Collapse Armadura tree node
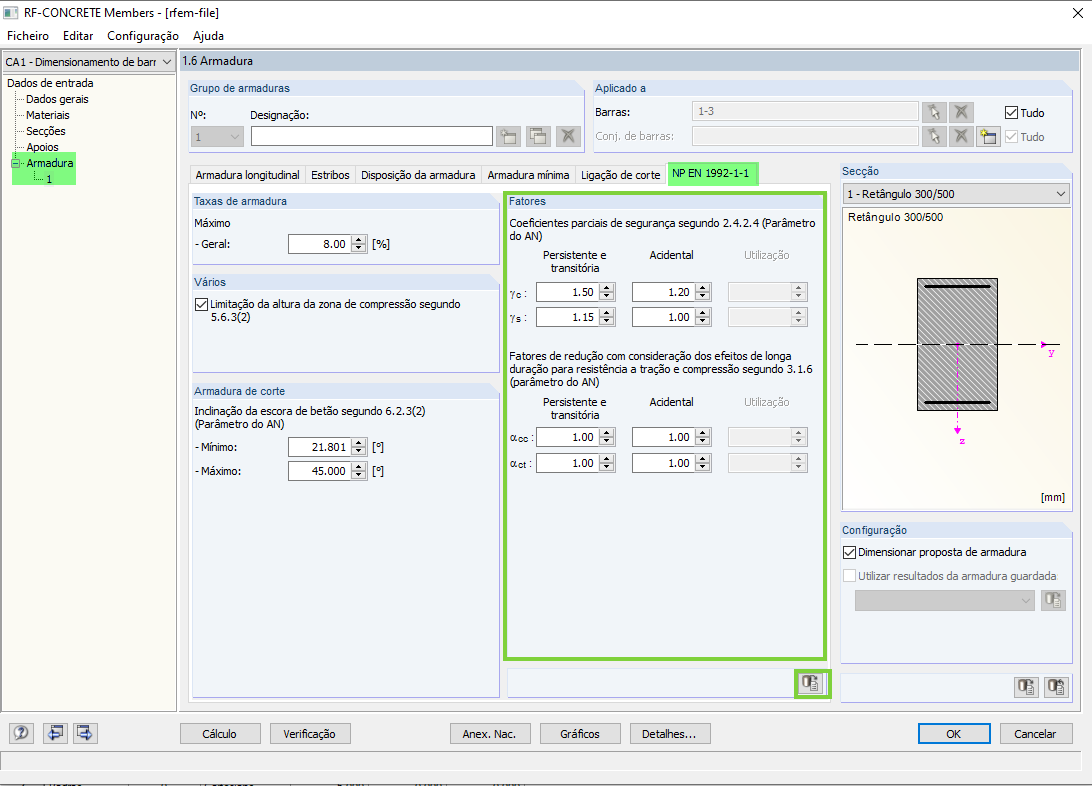The image size is (1092, 786). point(16,164)
